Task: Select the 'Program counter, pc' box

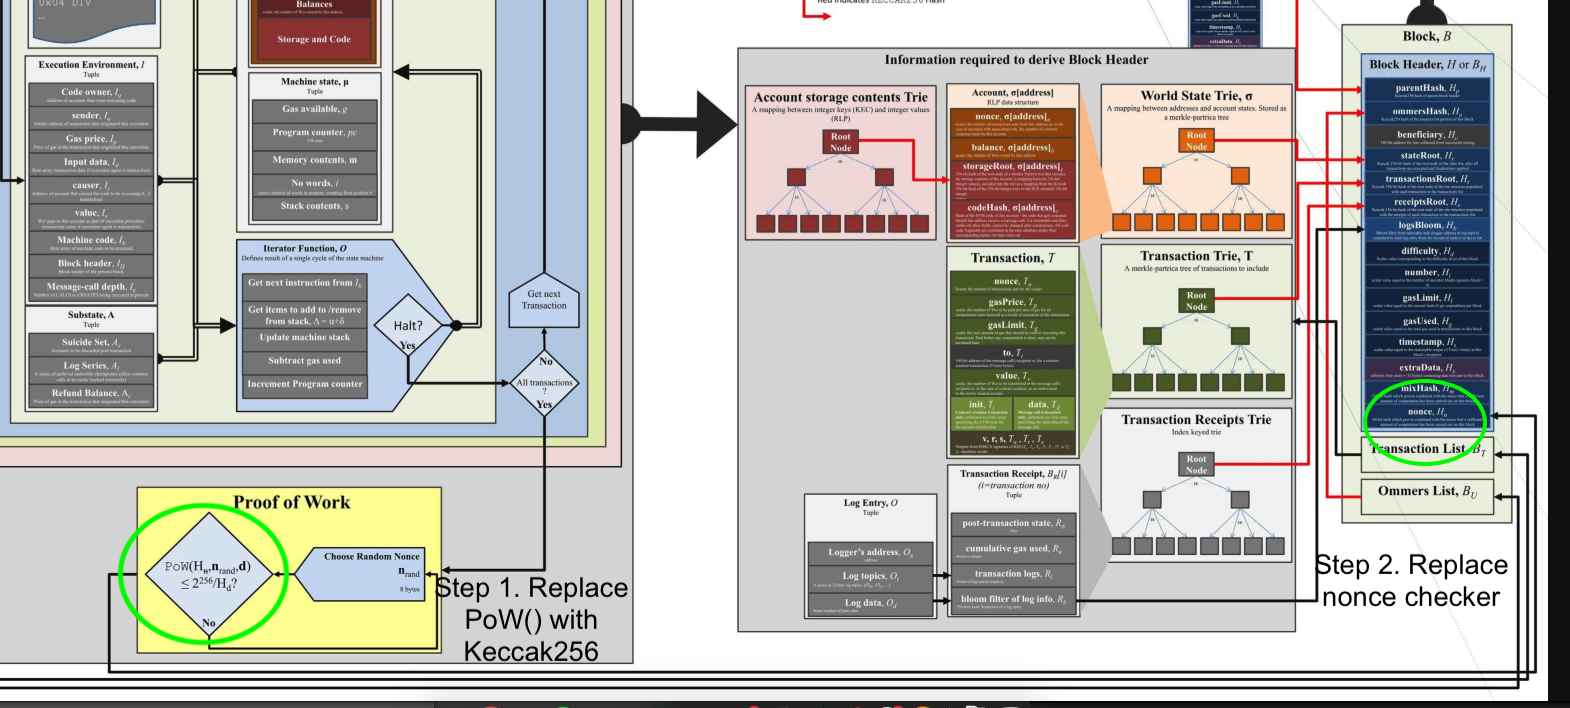Action: click(314, 135)
